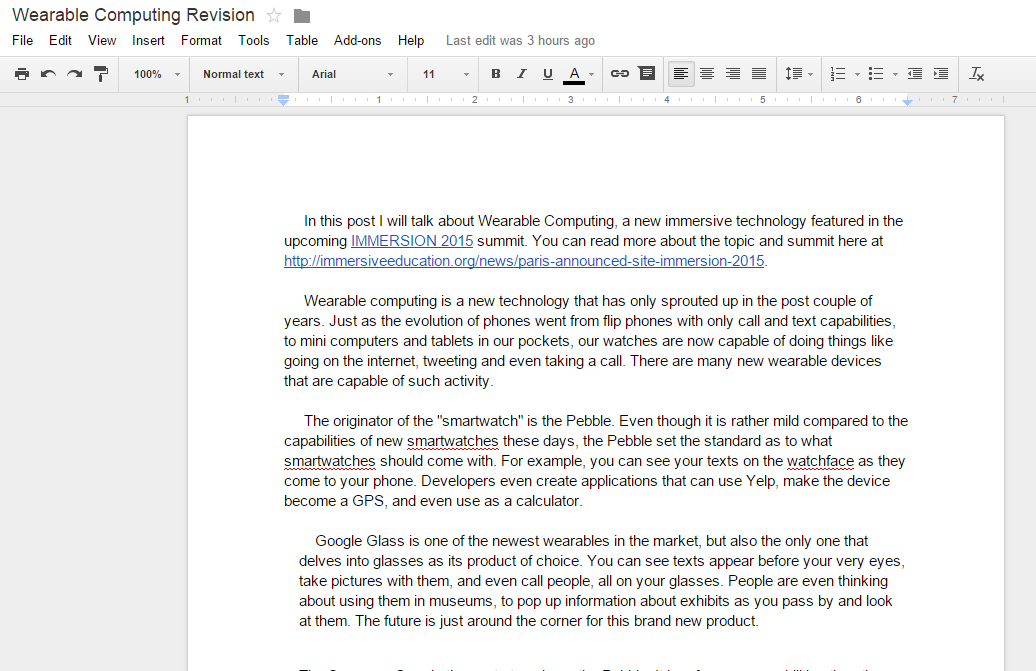The height and width of the screenshot is (671, 1036).
Task: Open the Add-ons menu
Action: click(x=357, y=40)
